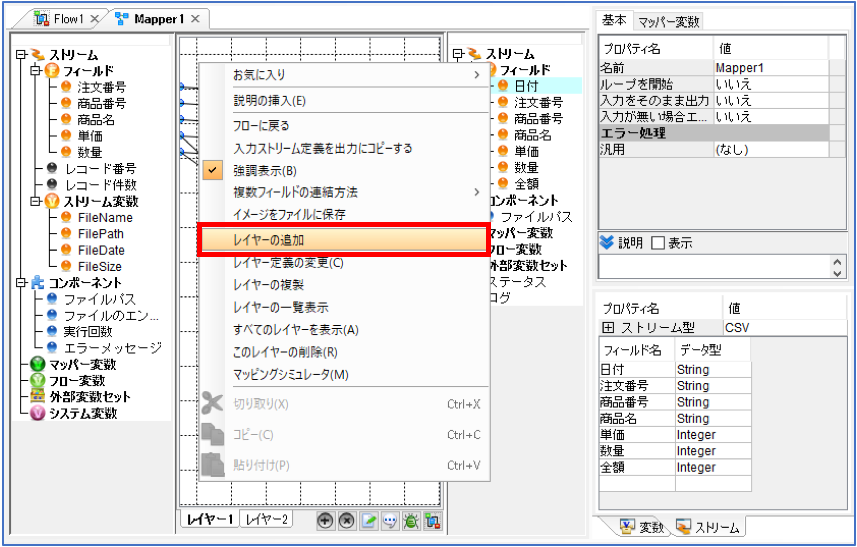
Task: Toggle the 表示 checkbox beside 説明
Action: [x=658, y=243]
